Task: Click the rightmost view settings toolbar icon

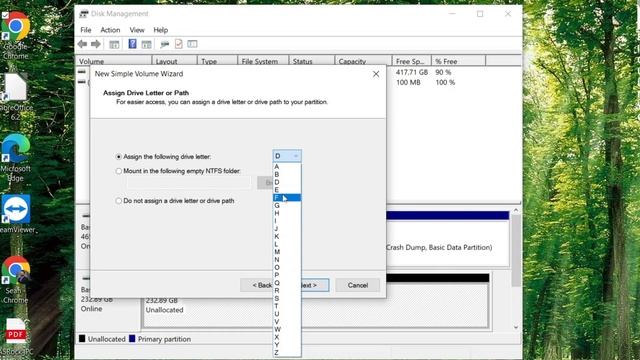Action: [192, 44]
